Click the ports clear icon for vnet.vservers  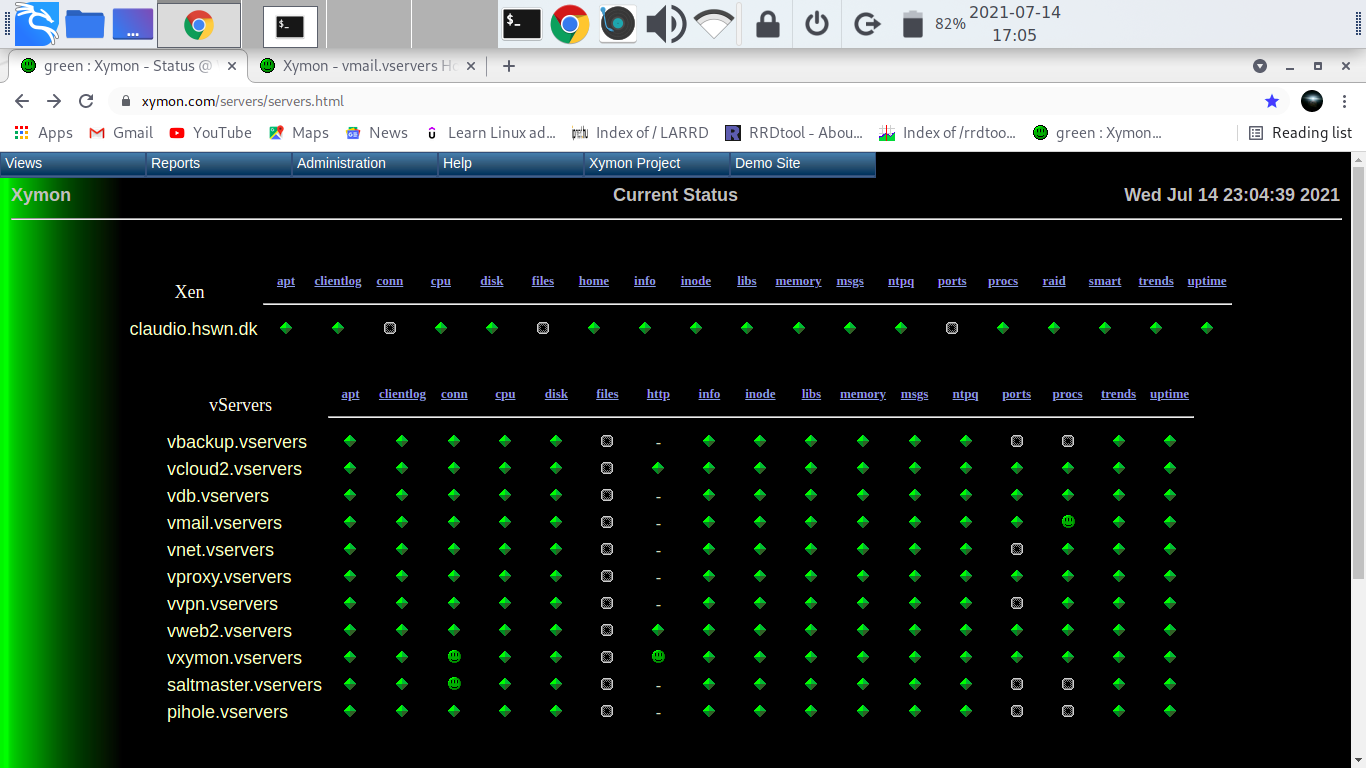[1017, 549]
